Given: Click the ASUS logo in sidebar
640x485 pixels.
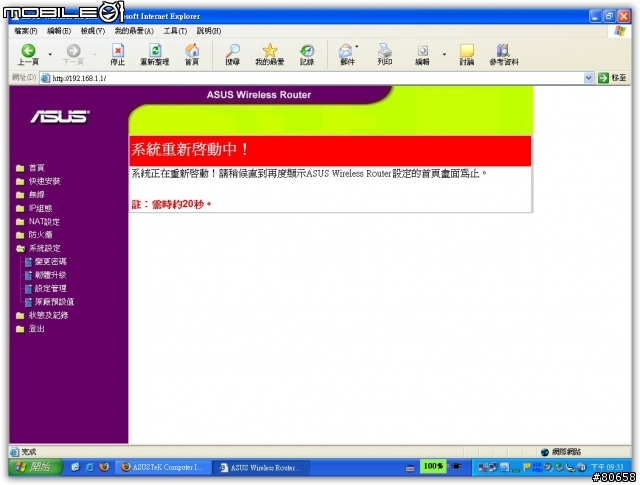Looking at the screenshot, I should (x=60, y=117).
